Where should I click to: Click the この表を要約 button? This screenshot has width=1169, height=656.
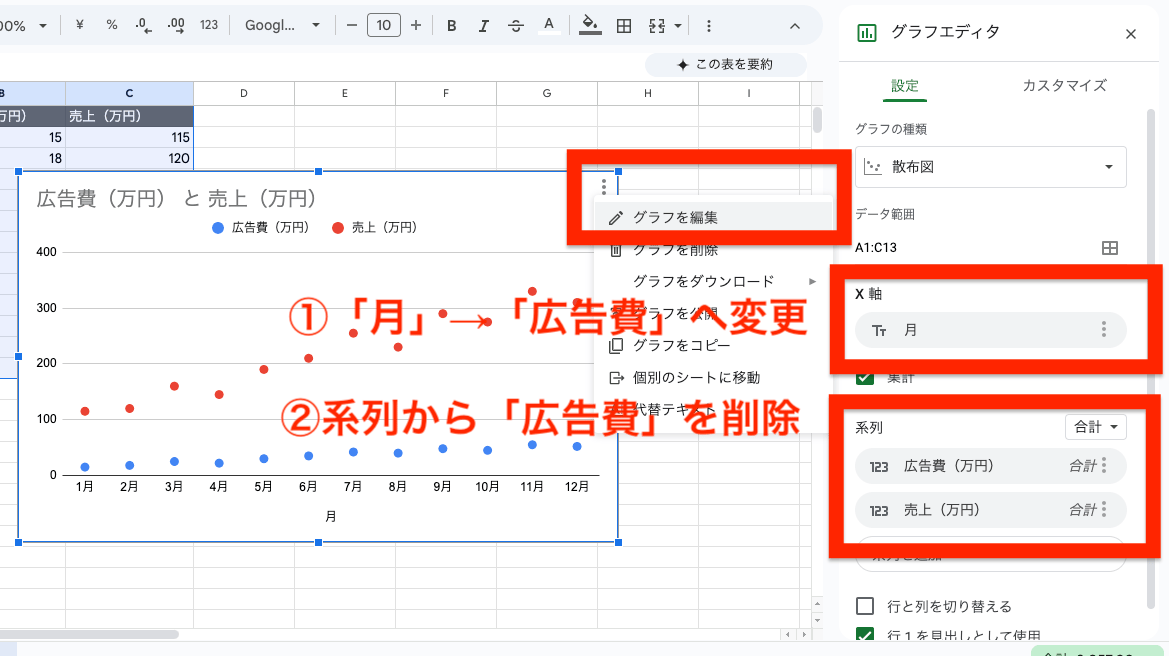[x=725, y=64]
